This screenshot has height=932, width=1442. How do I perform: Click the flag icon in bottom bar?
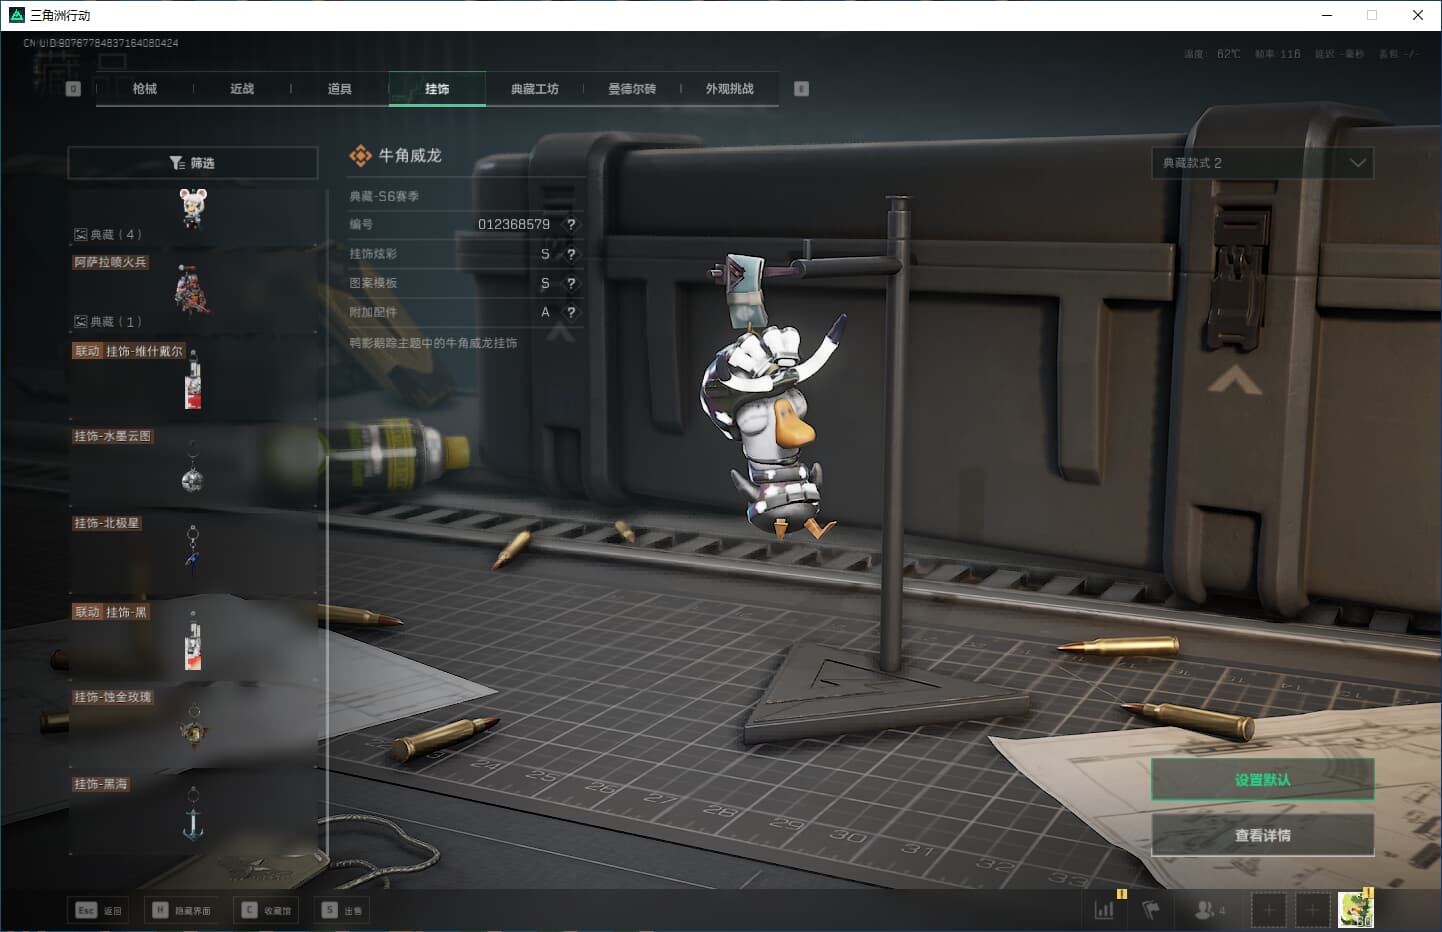pos(1151,910)
